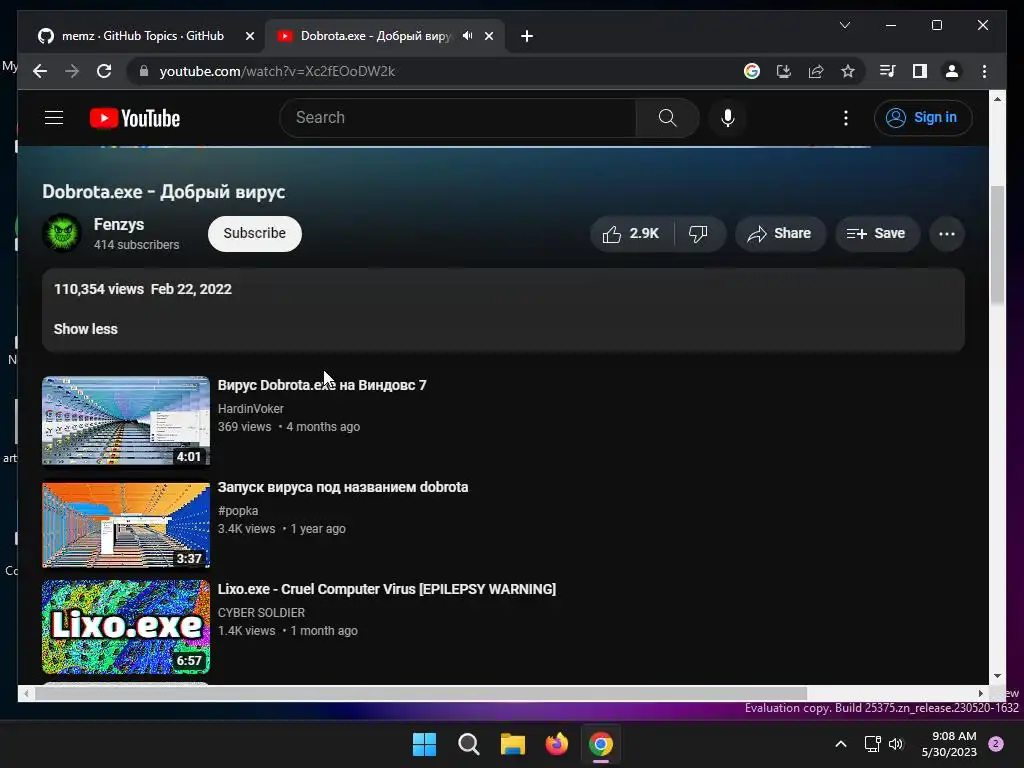Activate voice search microphone
The height and width of the screenshot is (768, 1024).
[x=728, y=118]
